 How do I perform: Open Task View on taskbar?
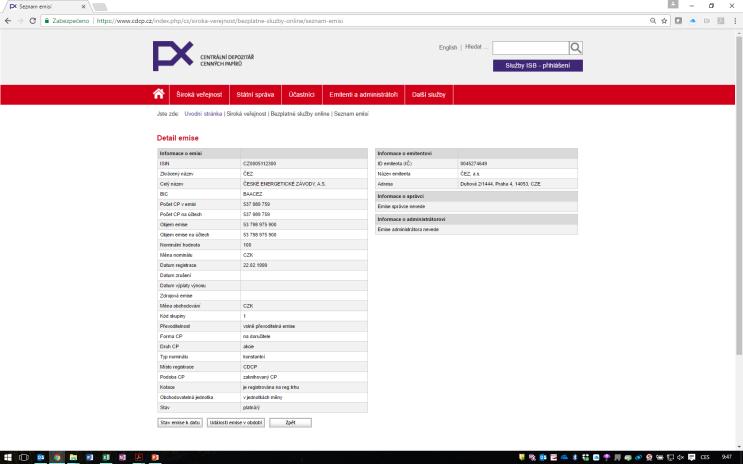[x=24, y=457]
